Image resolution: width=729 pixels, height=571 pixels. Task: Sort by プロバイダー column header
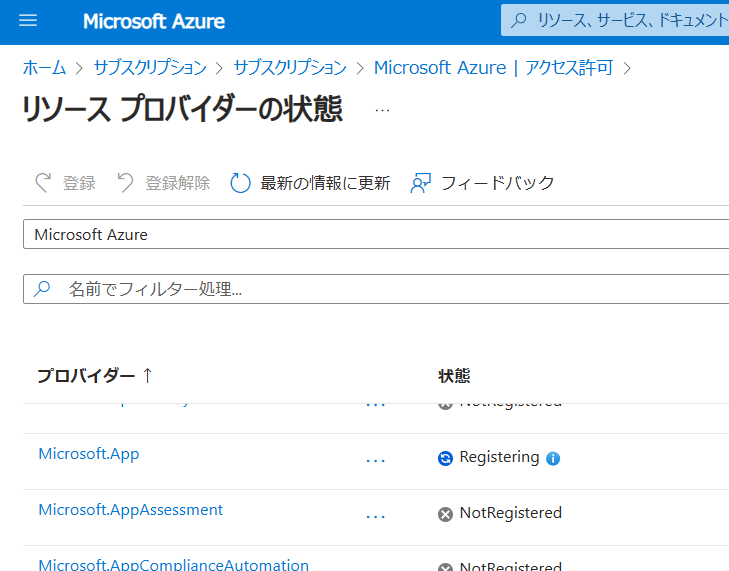pyautogui.click(x=86, y=375)
